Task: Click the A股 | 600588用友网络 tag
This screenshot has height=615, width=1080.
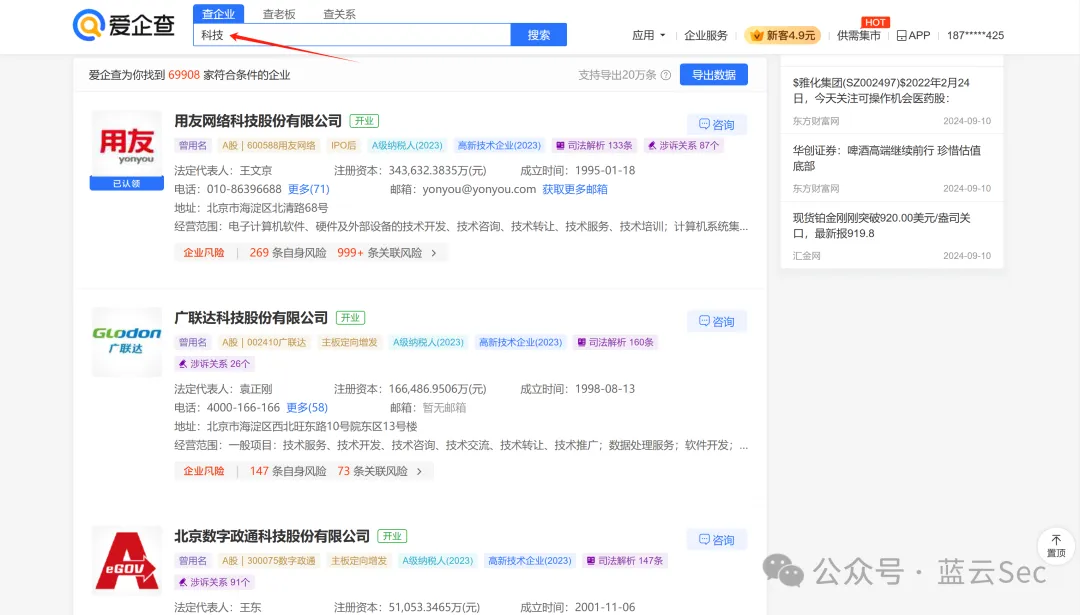Action: [x=269, y=145]
